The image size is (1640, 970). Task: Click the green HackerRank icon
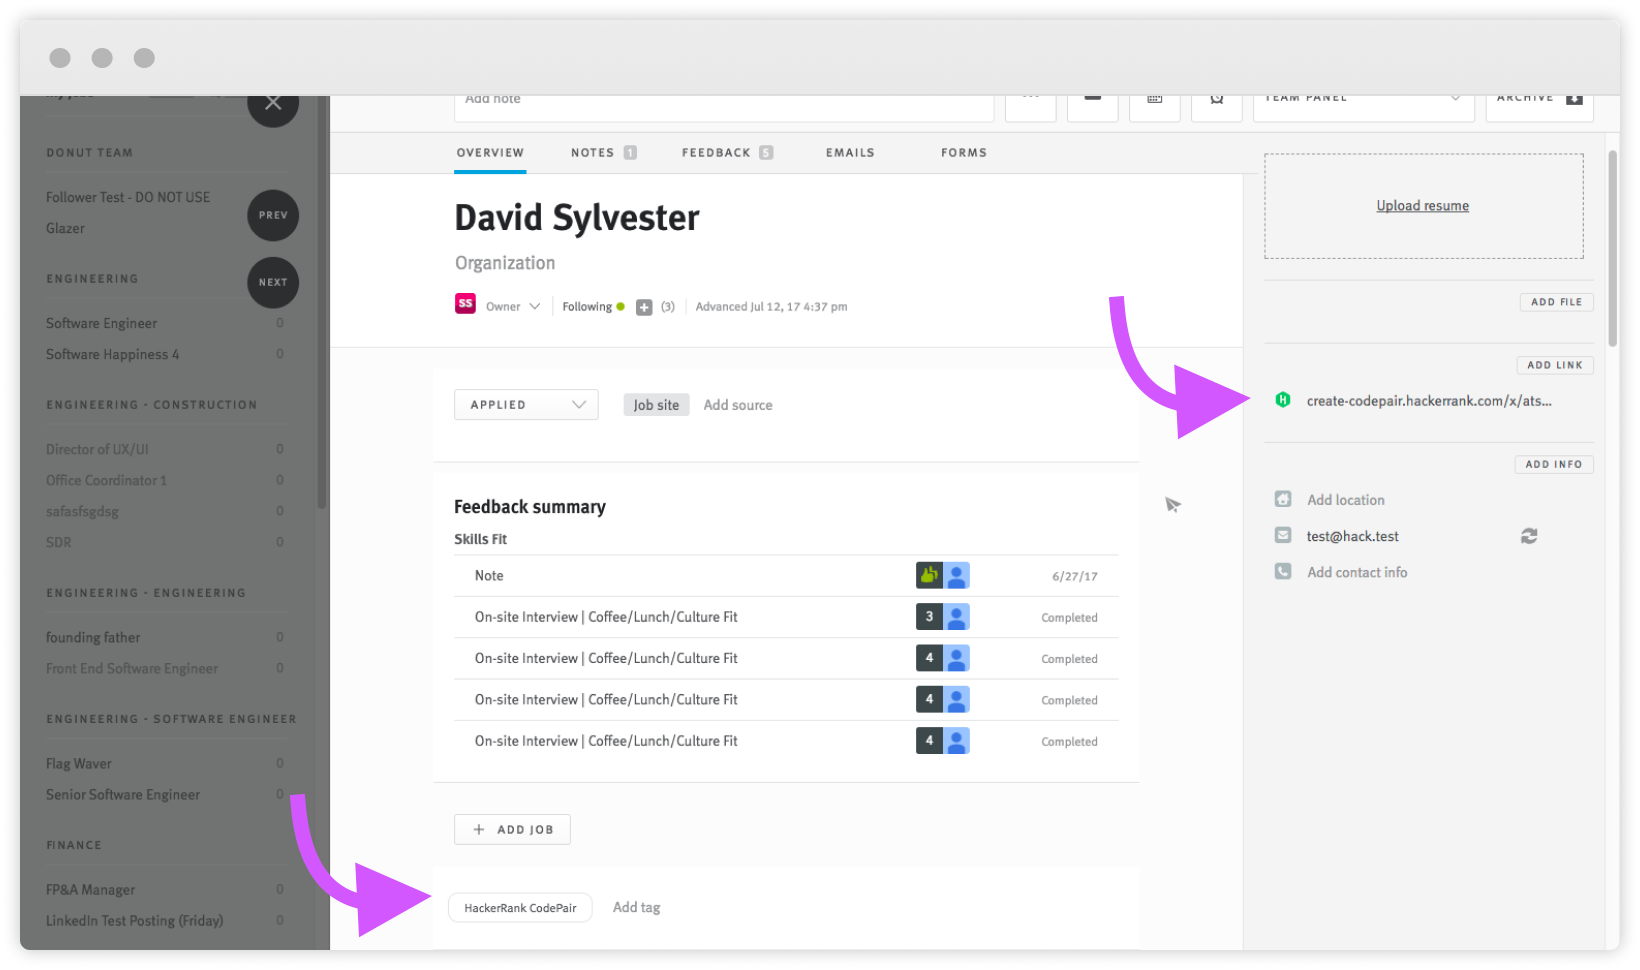pos(1283,400)
